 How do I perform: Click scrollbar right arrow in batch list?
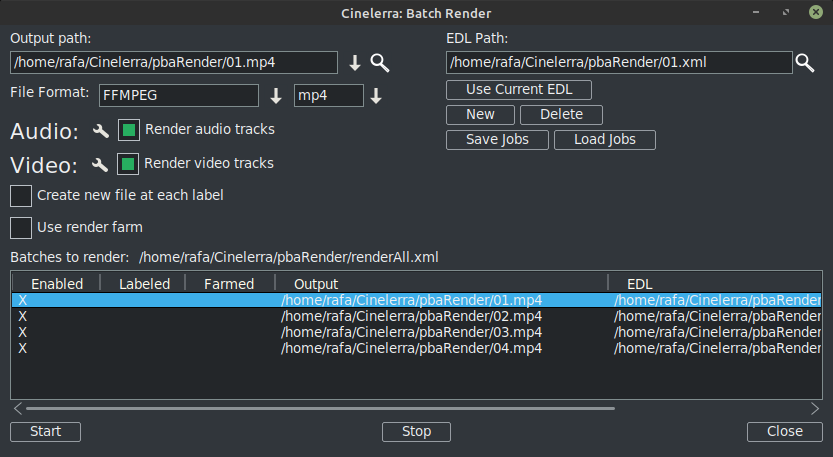[814, 408]
